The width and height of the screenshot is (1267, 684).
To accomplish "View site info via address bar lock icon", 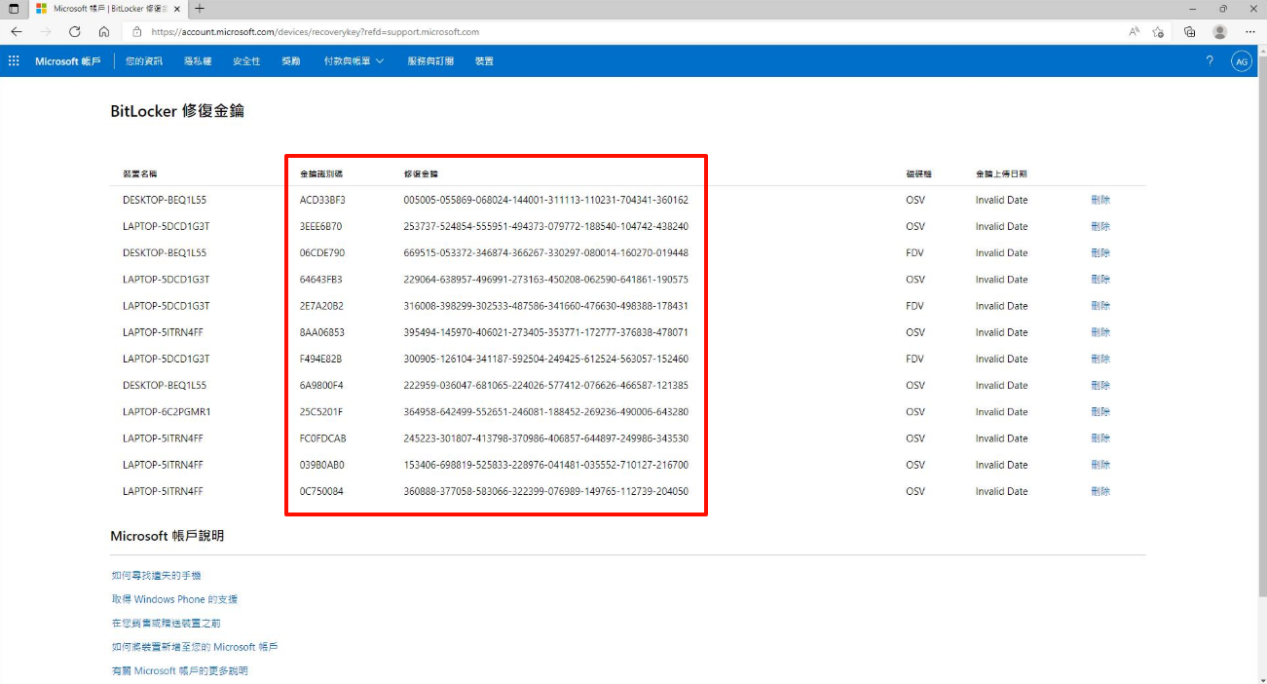I will 137,32.
